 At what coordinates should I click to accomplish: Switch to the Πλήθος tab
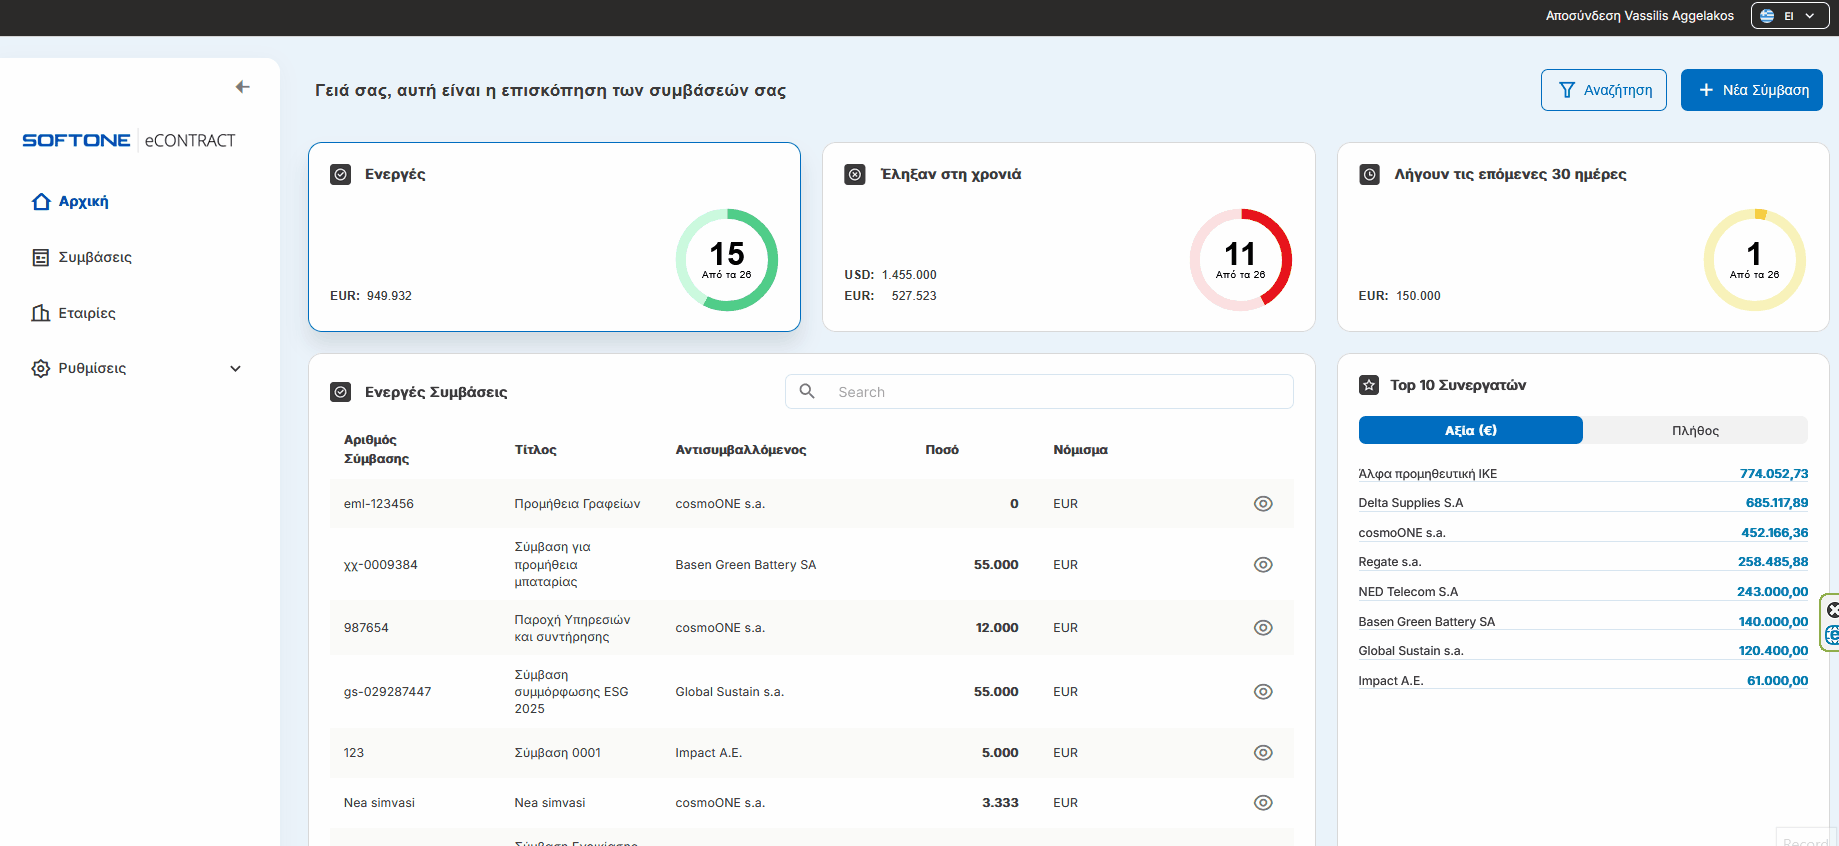1695,431
